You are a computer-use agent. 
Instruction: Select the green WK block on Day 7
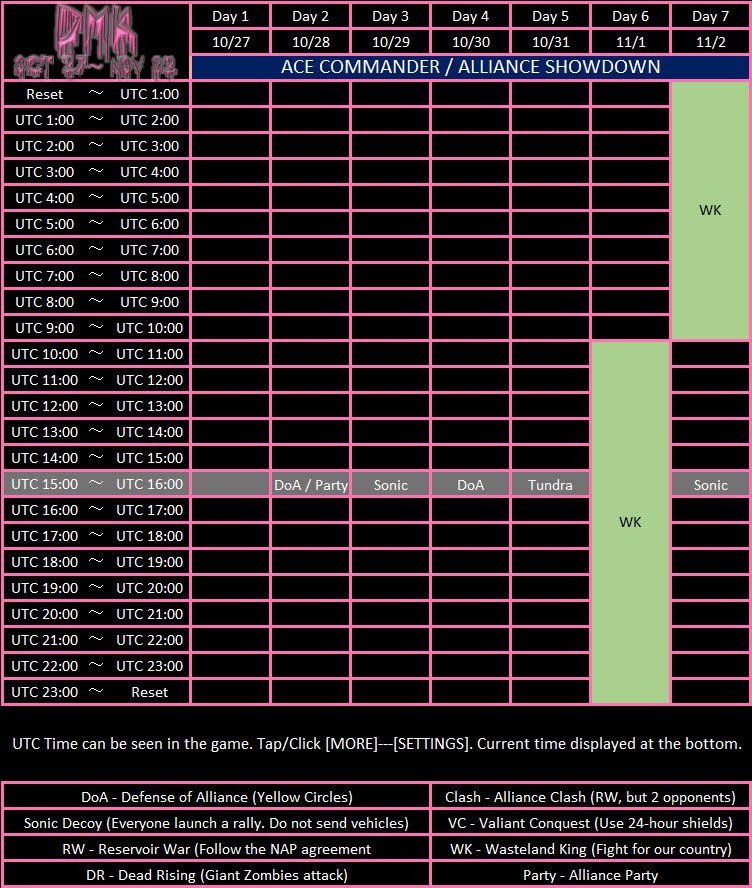(x=710, y=210)
